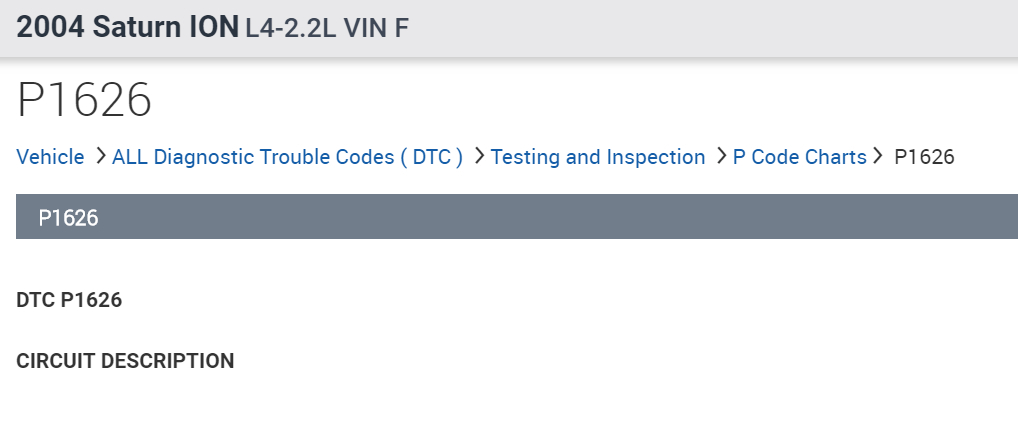The height and width of the screenshot is (421, 1018).
Task: Click the L4-2.2L VIN F engine label
Action: point(327,28)
